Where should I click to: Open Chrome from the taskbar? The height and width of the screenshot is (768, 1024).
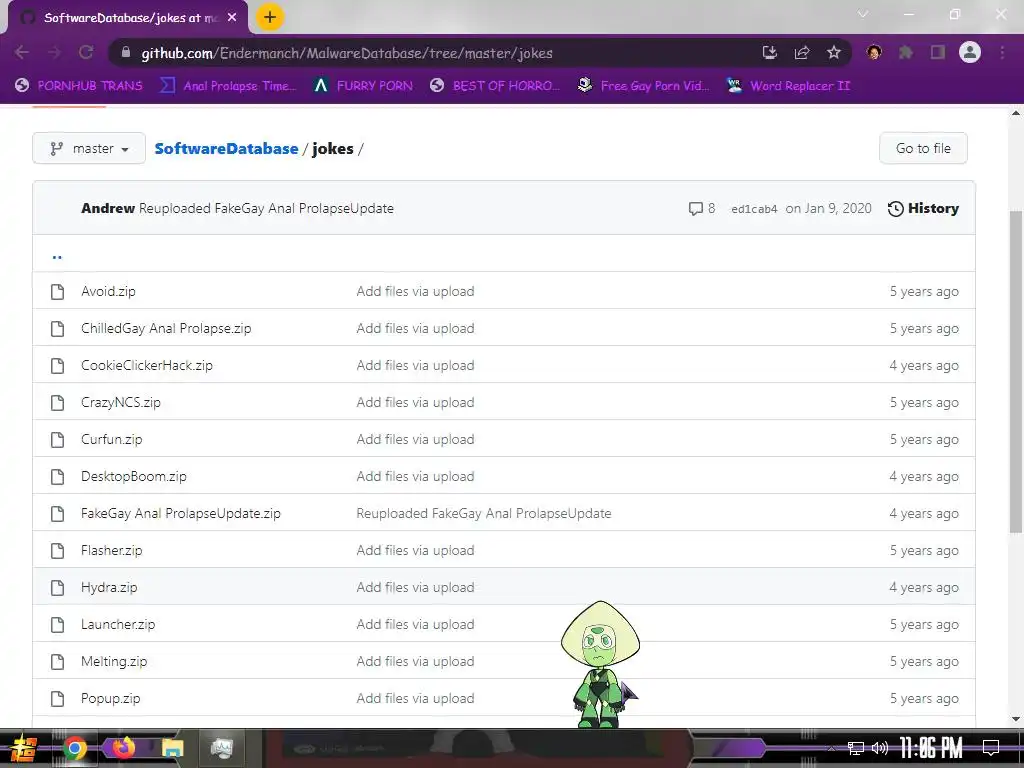pos(74,748)
